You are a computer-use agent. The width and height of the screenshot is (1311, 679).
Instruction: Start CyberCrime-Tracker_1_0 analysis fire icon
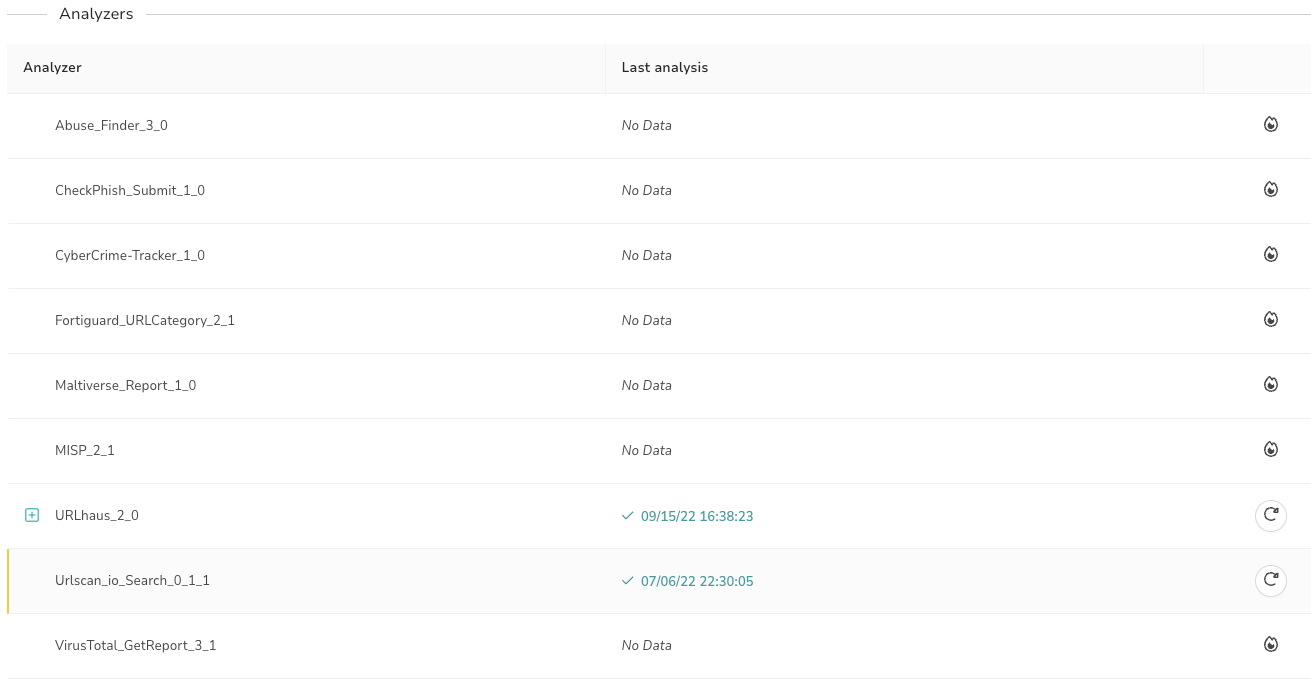pos(1270,254)
